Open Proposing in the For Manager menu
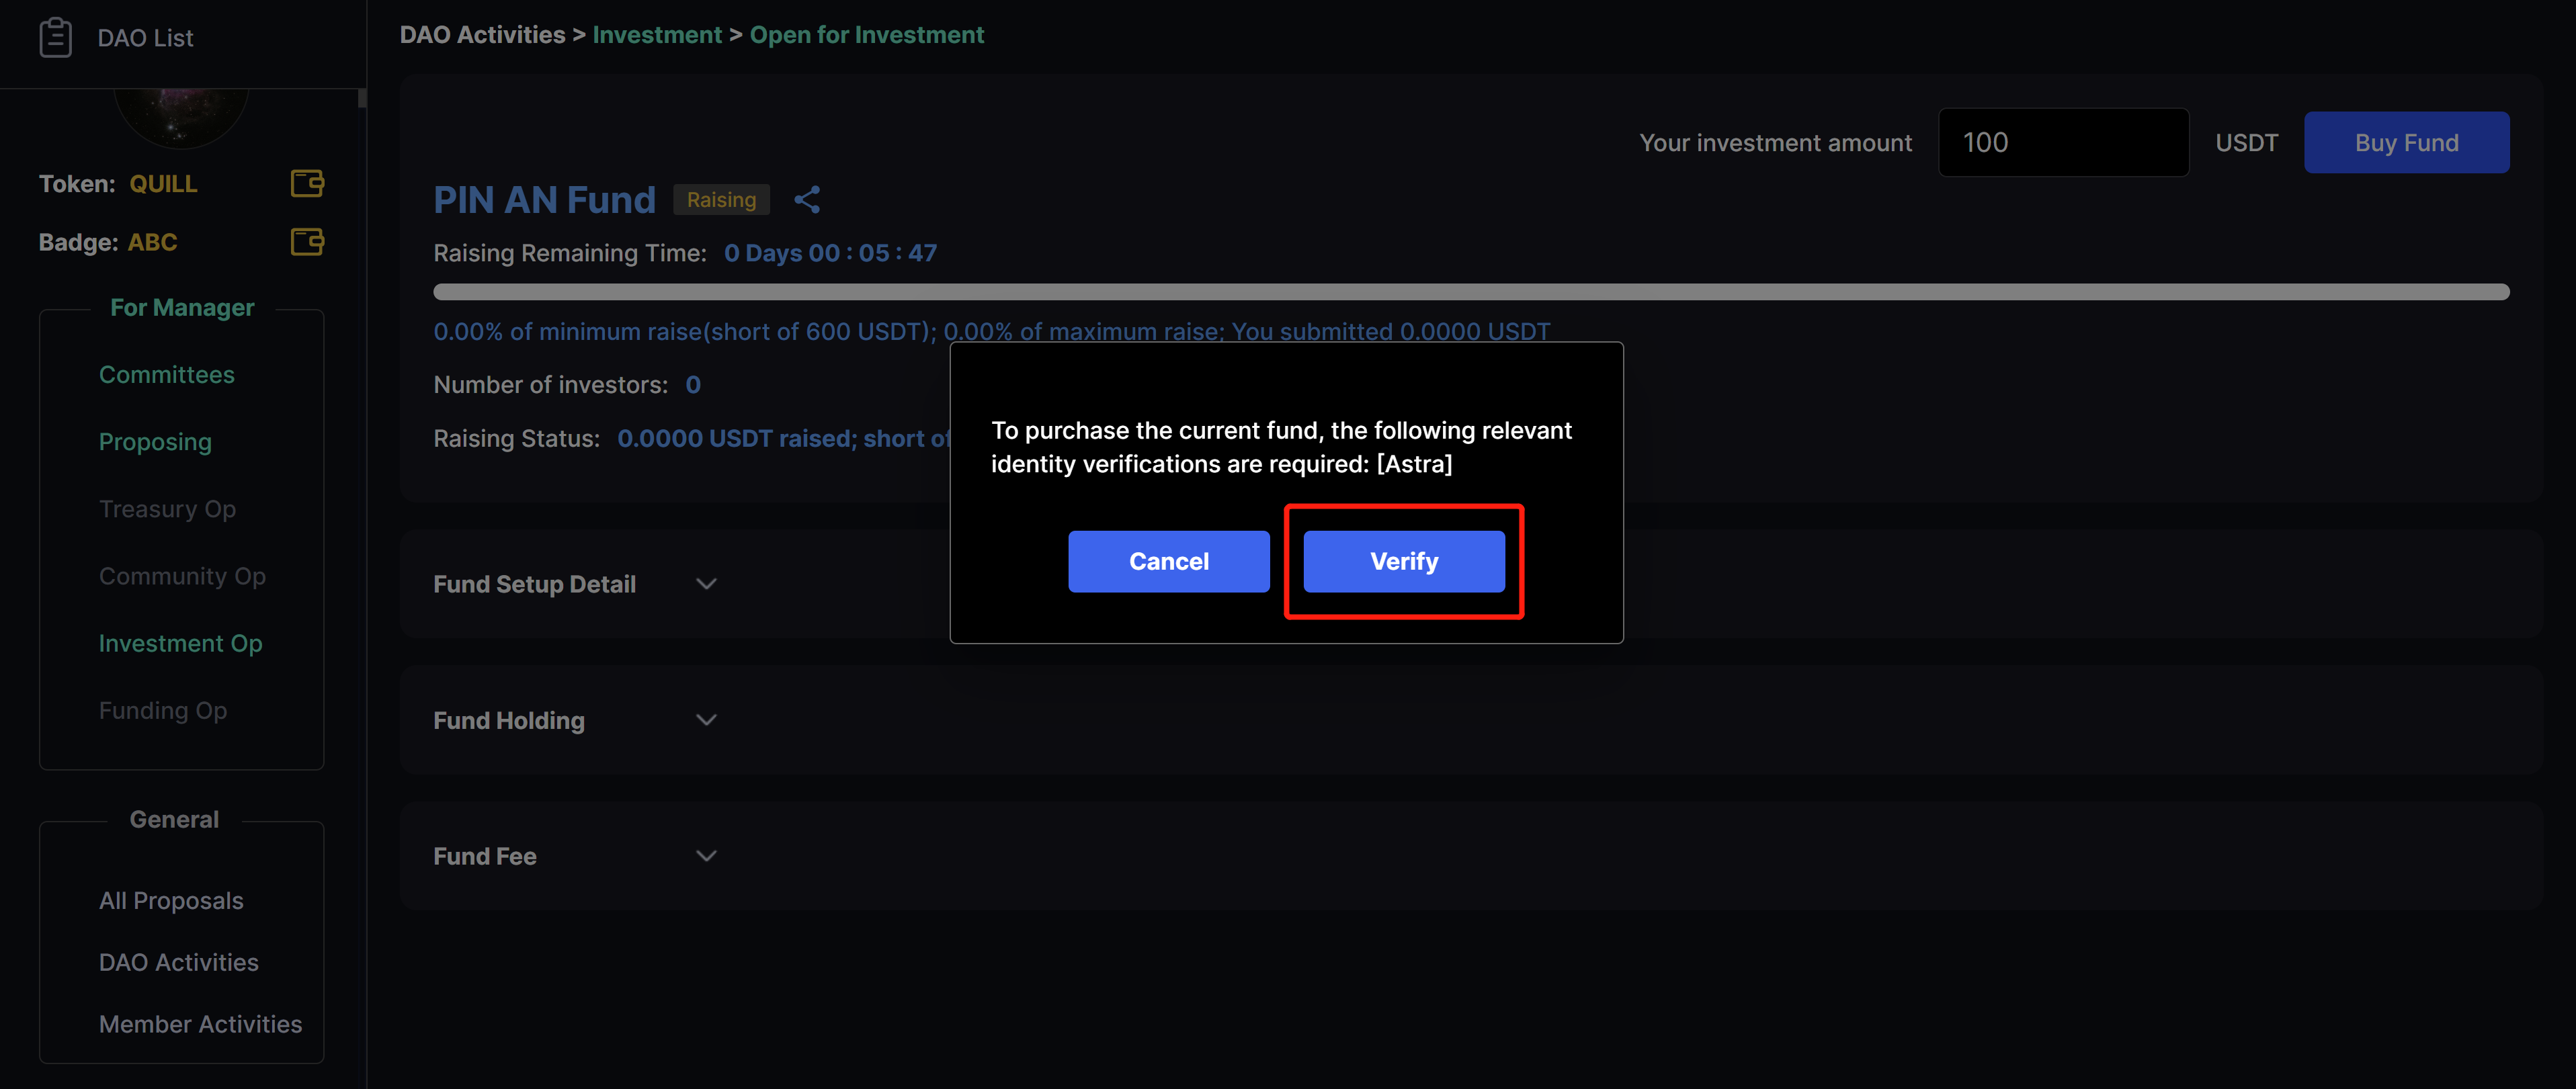2576x1089 pixels. coord(155,442)
